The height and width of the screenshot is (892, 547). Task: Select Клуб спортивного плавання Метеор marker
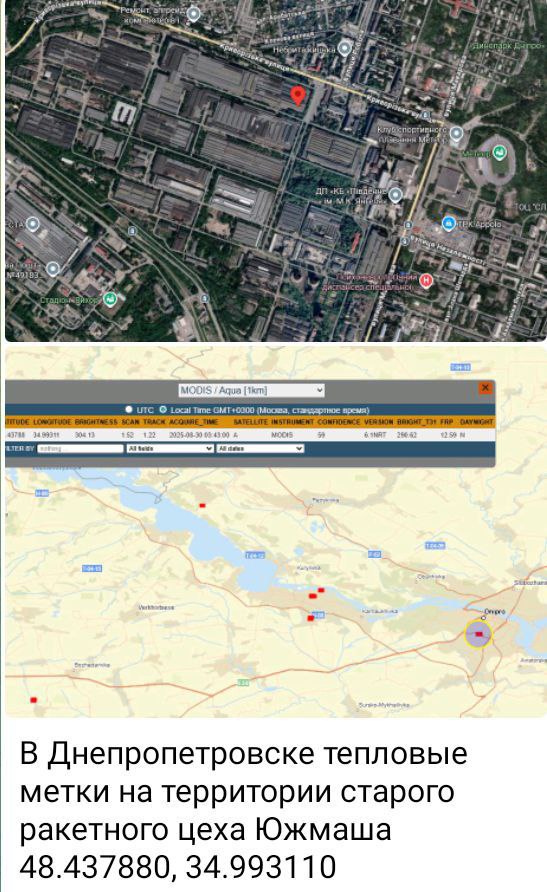click(x=456, y=134)
